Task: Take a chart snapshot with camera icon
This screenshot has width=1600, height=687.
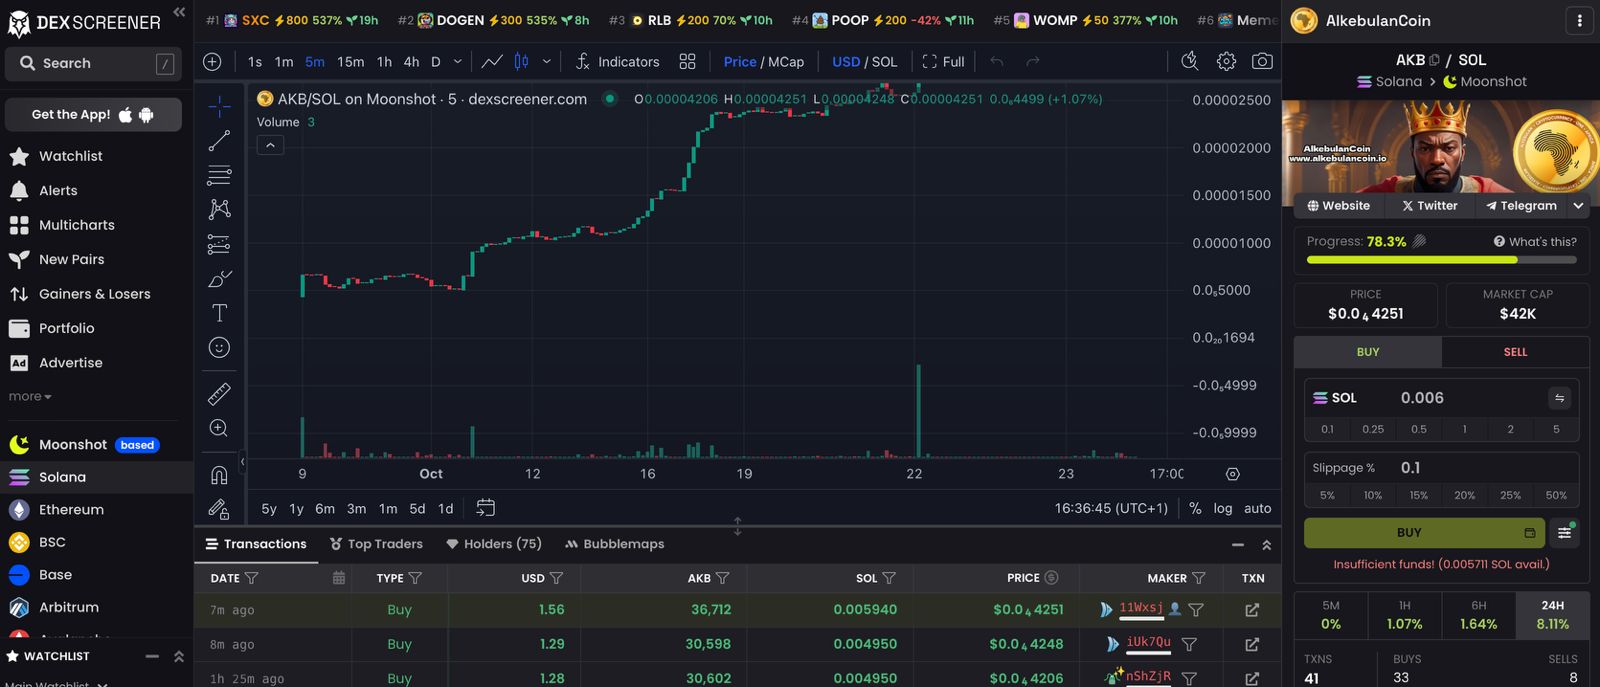Action: coord(1263,62)
